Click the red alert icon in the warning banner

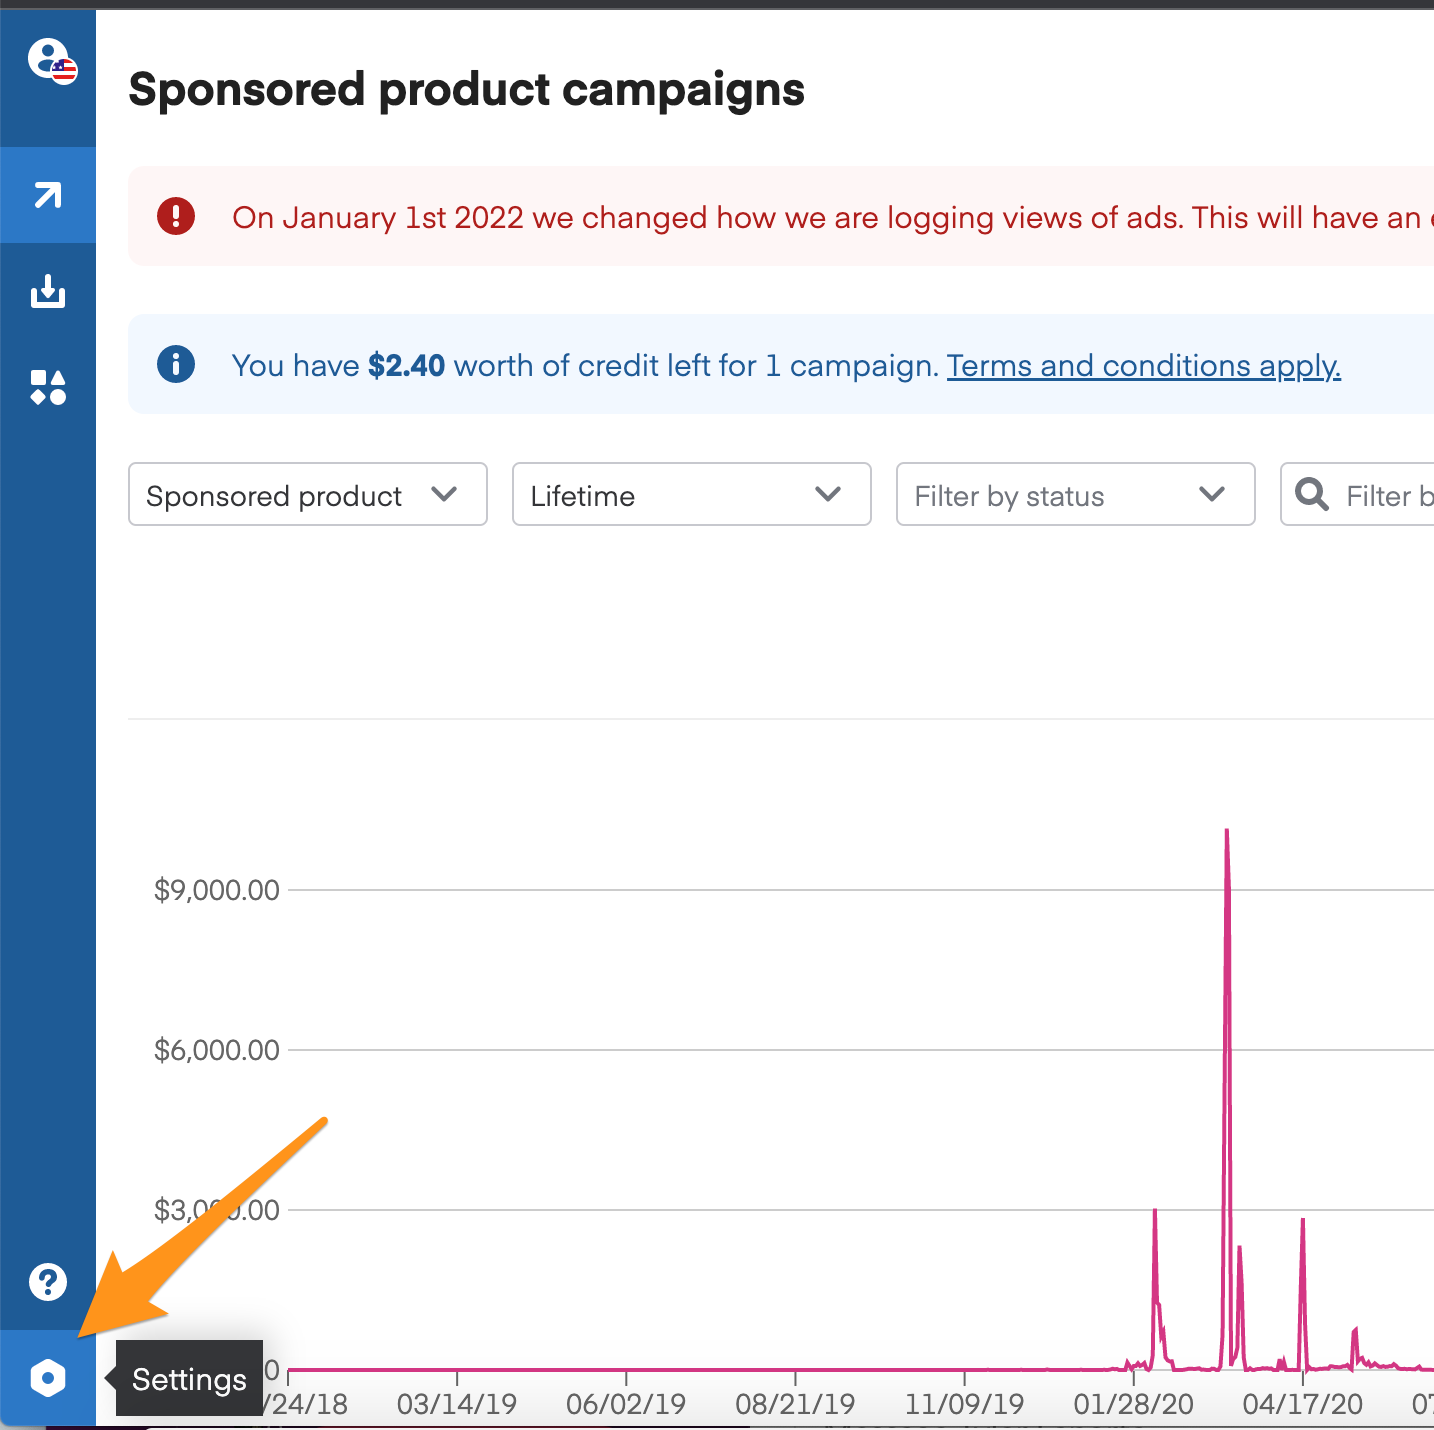tap(176, 217)
